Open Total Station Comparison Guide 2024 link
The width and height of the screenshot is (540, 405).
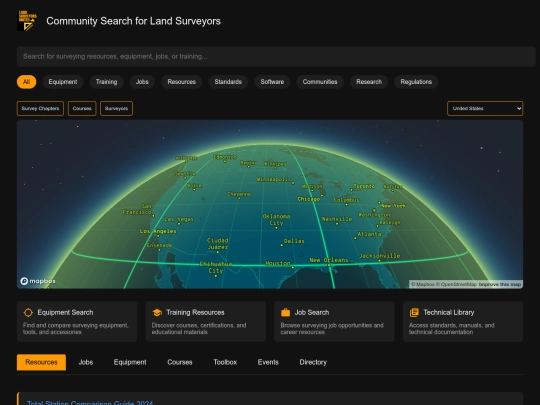90,403
